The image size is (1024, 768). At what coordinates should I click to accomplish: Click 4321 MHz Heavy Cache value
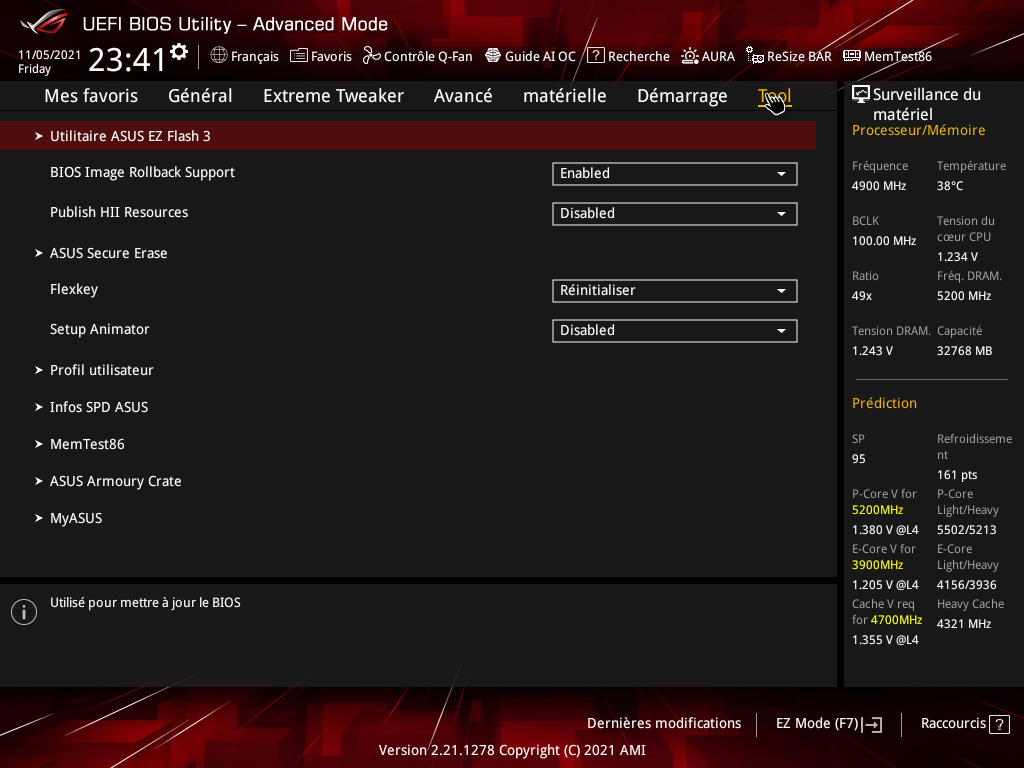[963, 624]
